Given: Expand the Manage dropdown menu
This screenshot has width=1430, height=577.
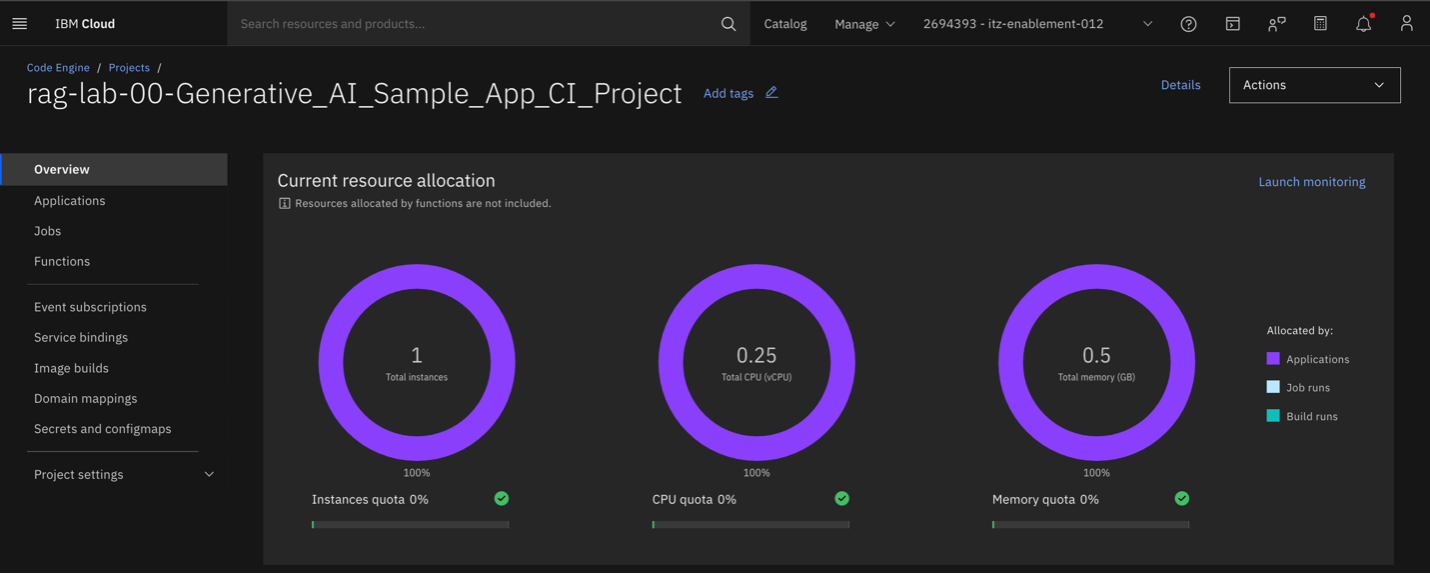Looking at the screenshot, I should pos(864,24).
